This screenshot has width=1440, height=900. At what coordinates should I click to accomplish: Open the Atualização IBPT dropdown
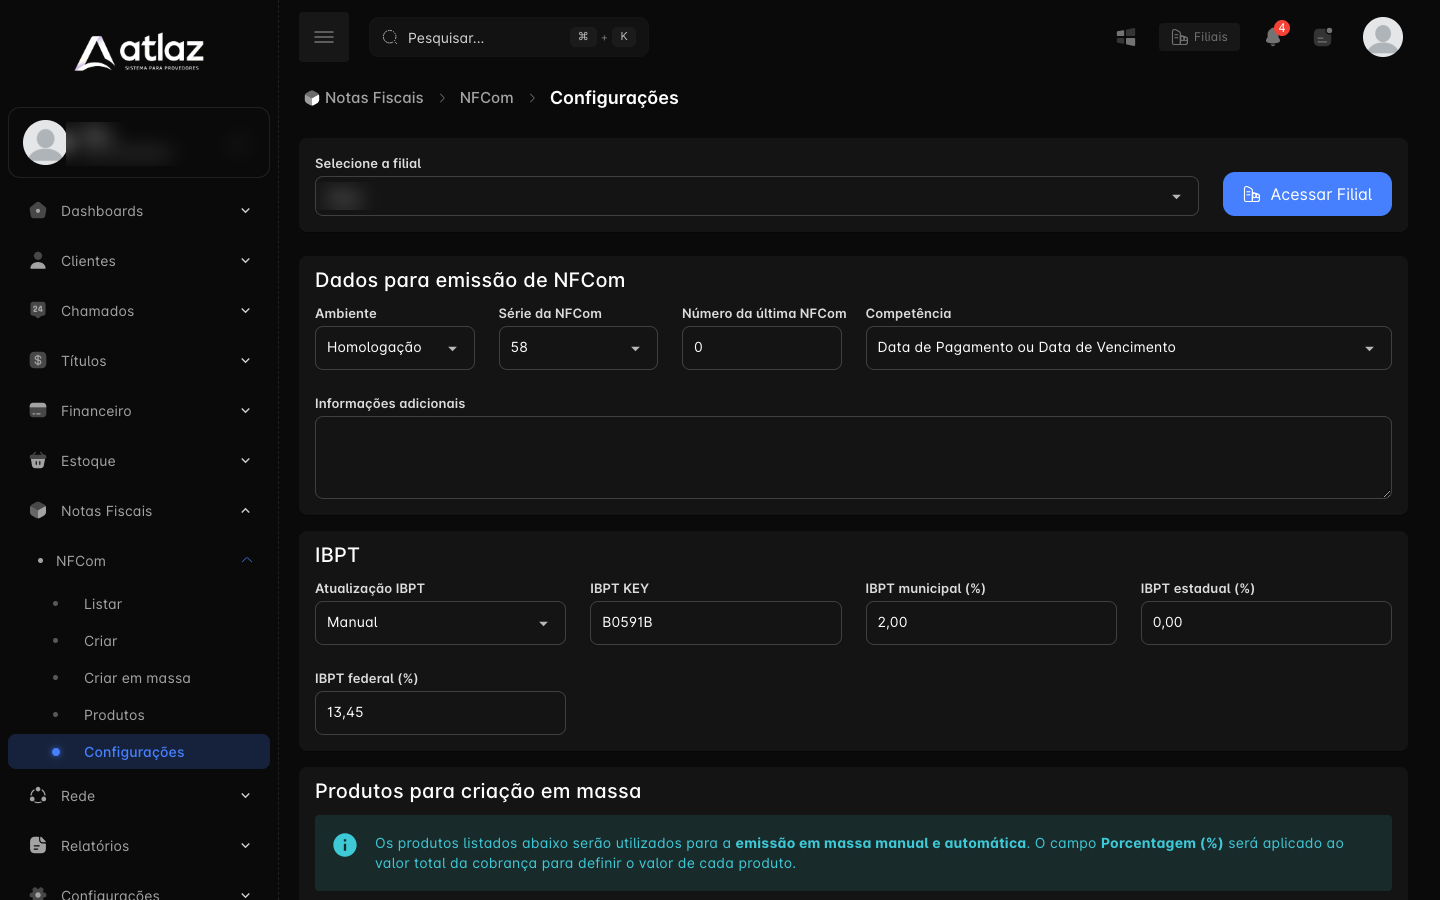coord(440,623)
